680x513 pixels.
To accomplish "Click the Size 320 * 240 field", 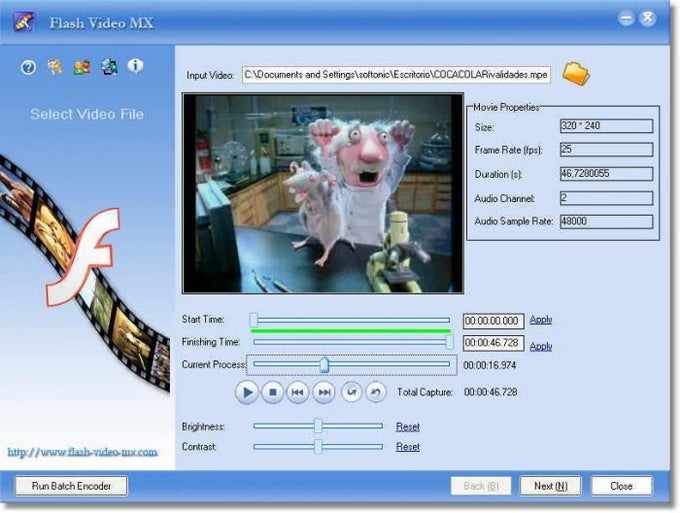I will tap(606, 126).
